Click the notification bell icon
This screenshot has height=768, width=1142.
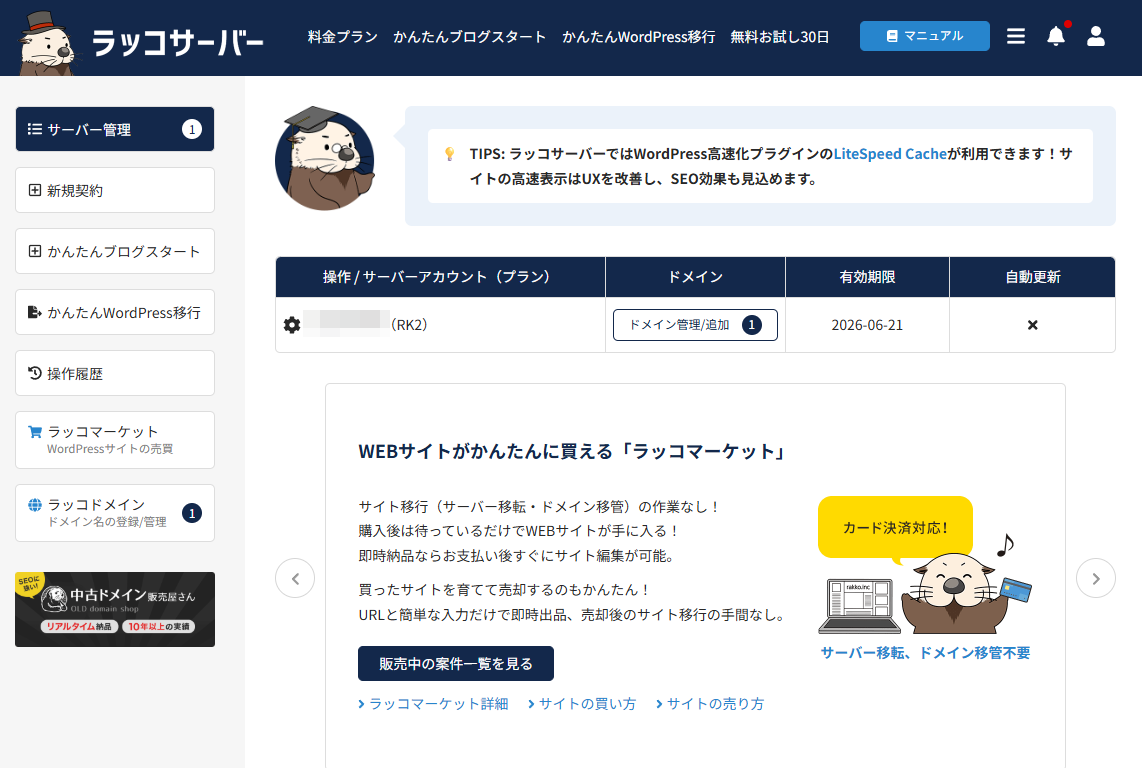1056,36
